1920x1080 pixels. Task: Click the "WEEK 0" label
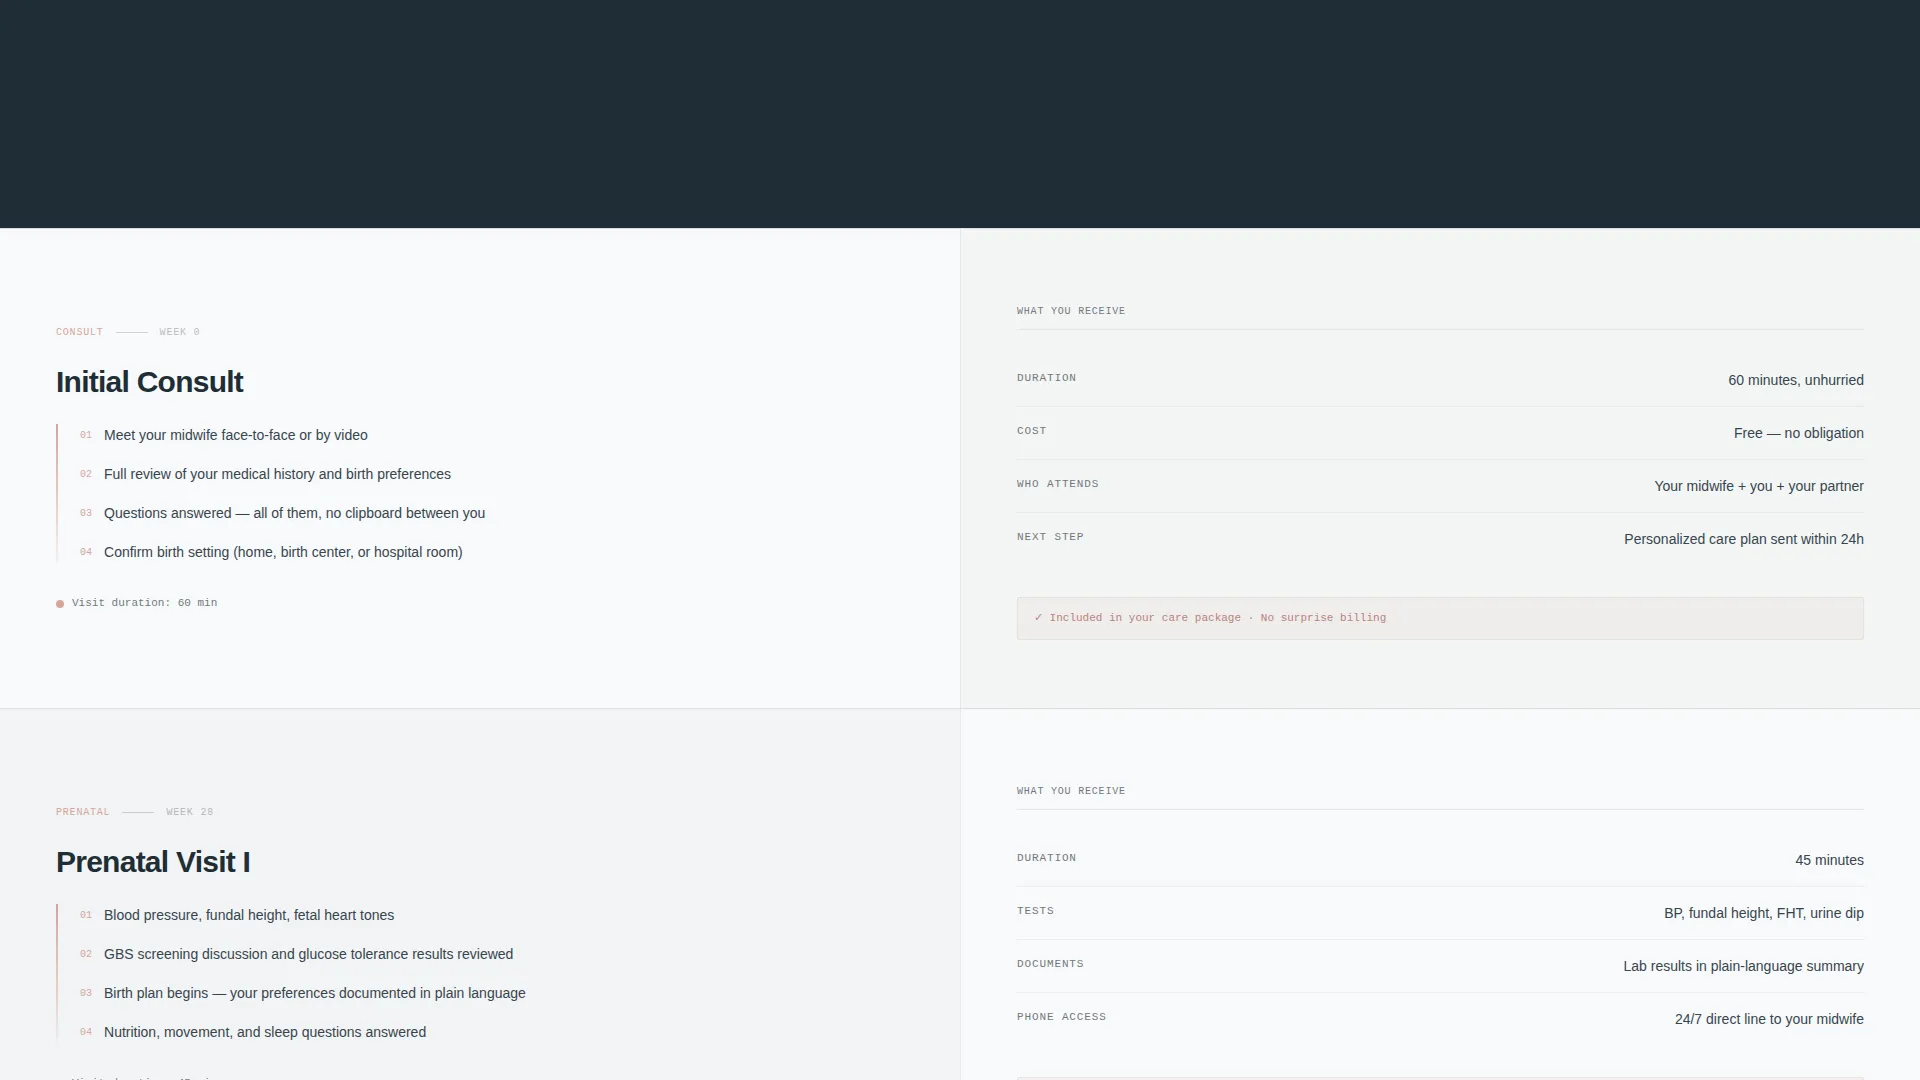(x=179, y=332)
